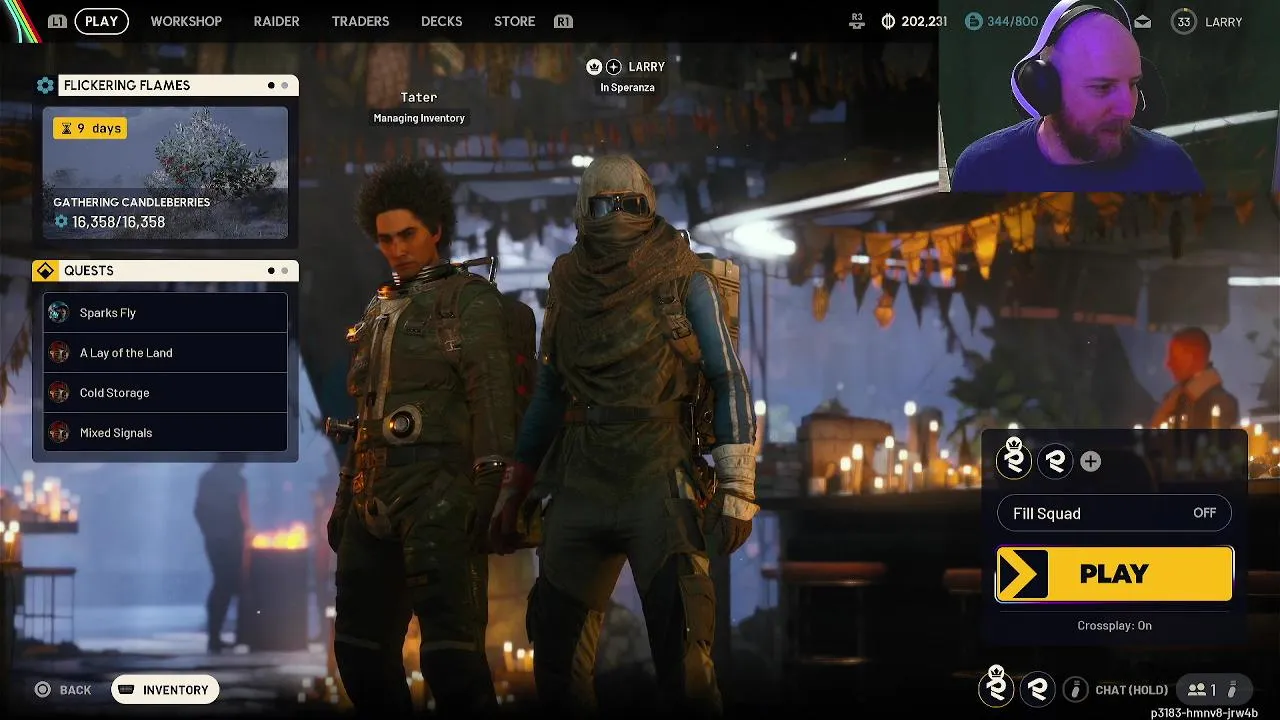The image size is (1280, 720).
Task: Open the RAIDER tab
Action: point(276,21)
